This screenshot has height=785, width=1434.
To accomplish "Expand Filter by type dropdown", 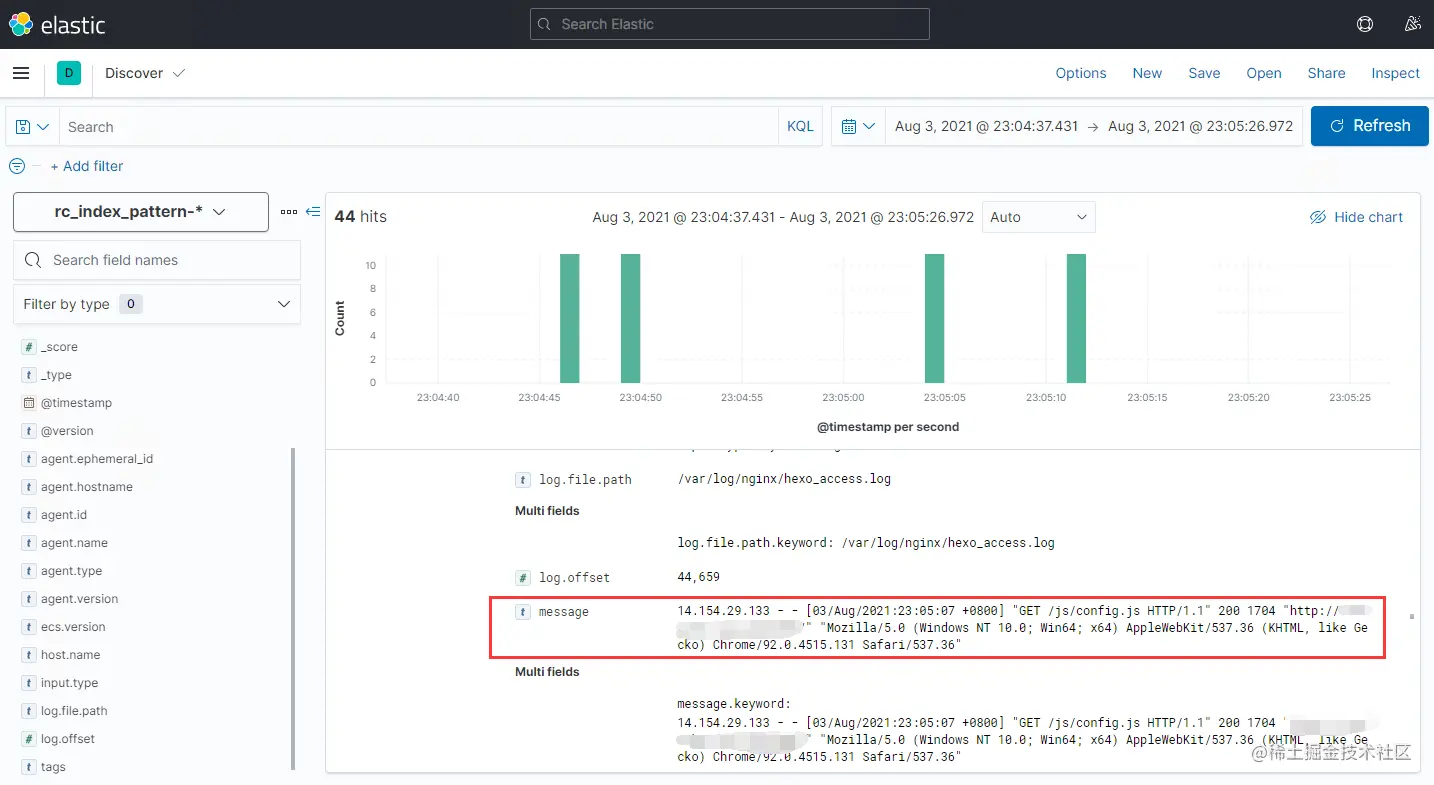I will [x=157, y=304].
